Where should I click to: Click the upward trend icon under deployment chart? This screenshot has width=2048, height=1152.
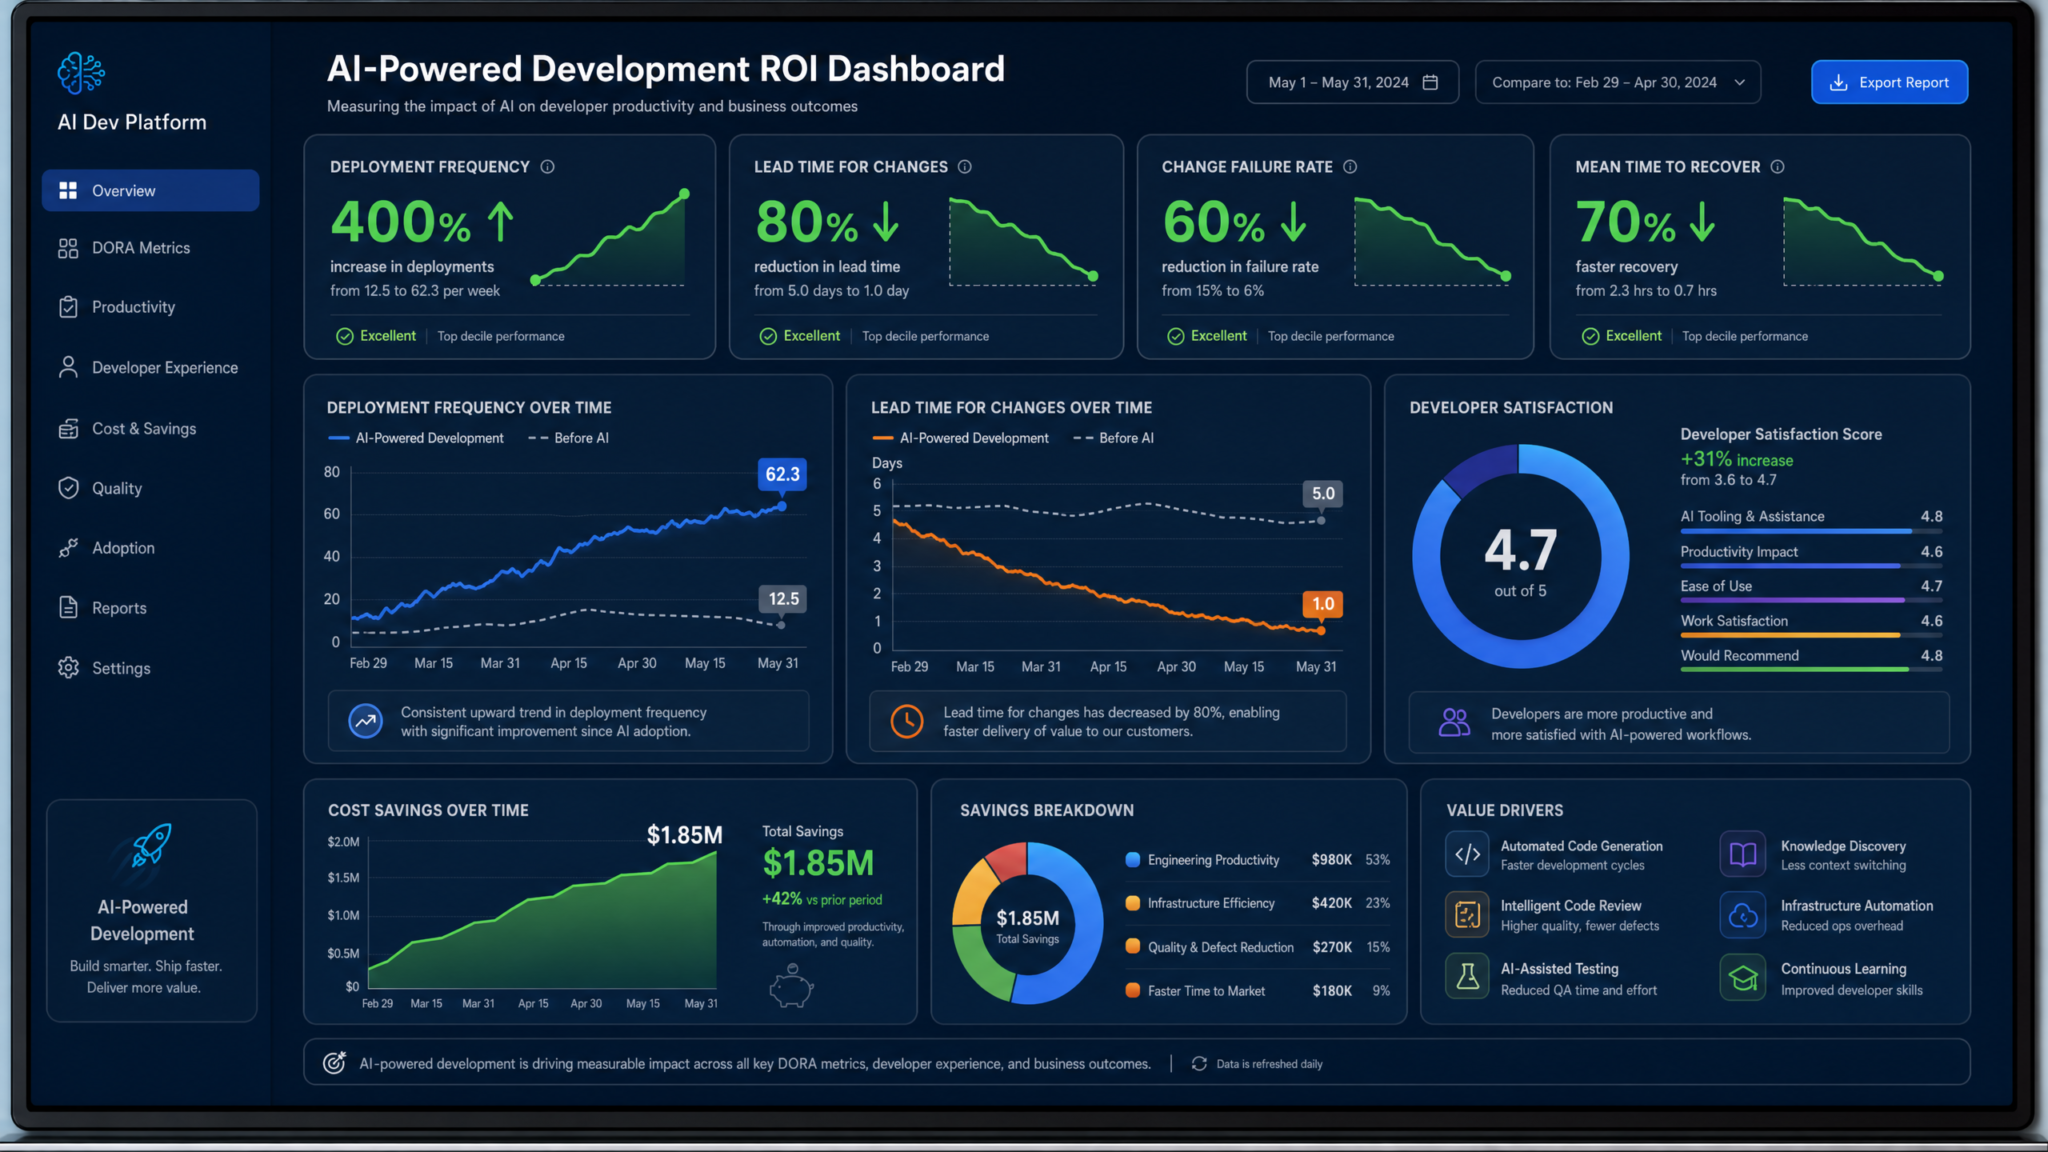365,721
